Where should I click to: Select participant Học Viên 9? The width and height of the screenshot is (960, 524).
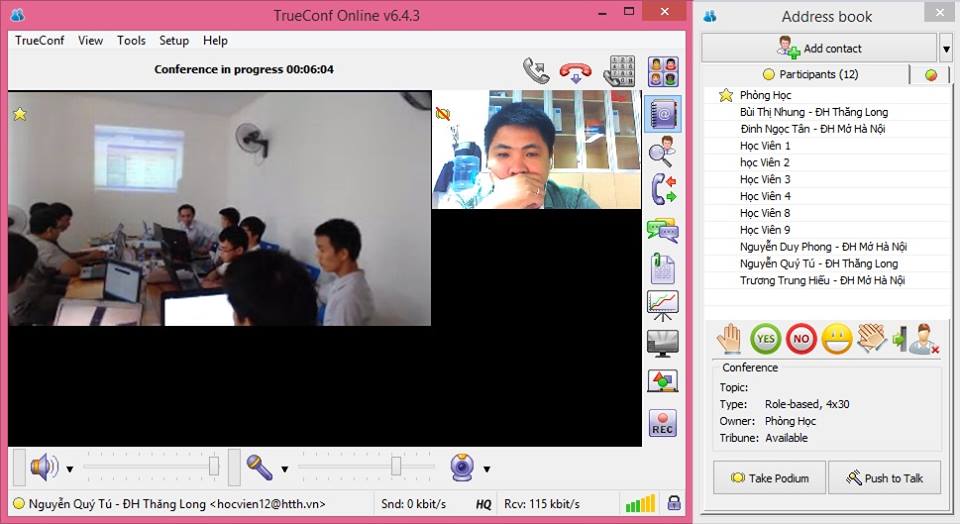pyautogui.click(x=828, y=230)
